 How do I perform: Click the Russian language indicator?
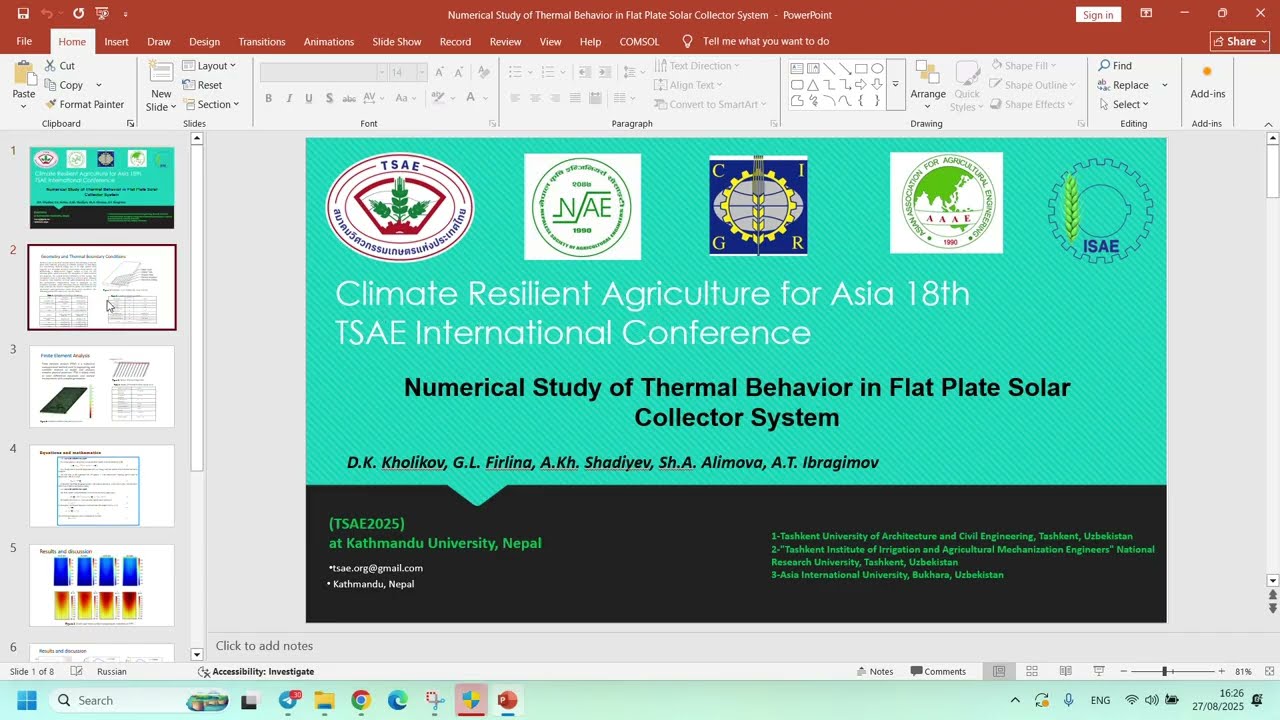pos(112,672)
